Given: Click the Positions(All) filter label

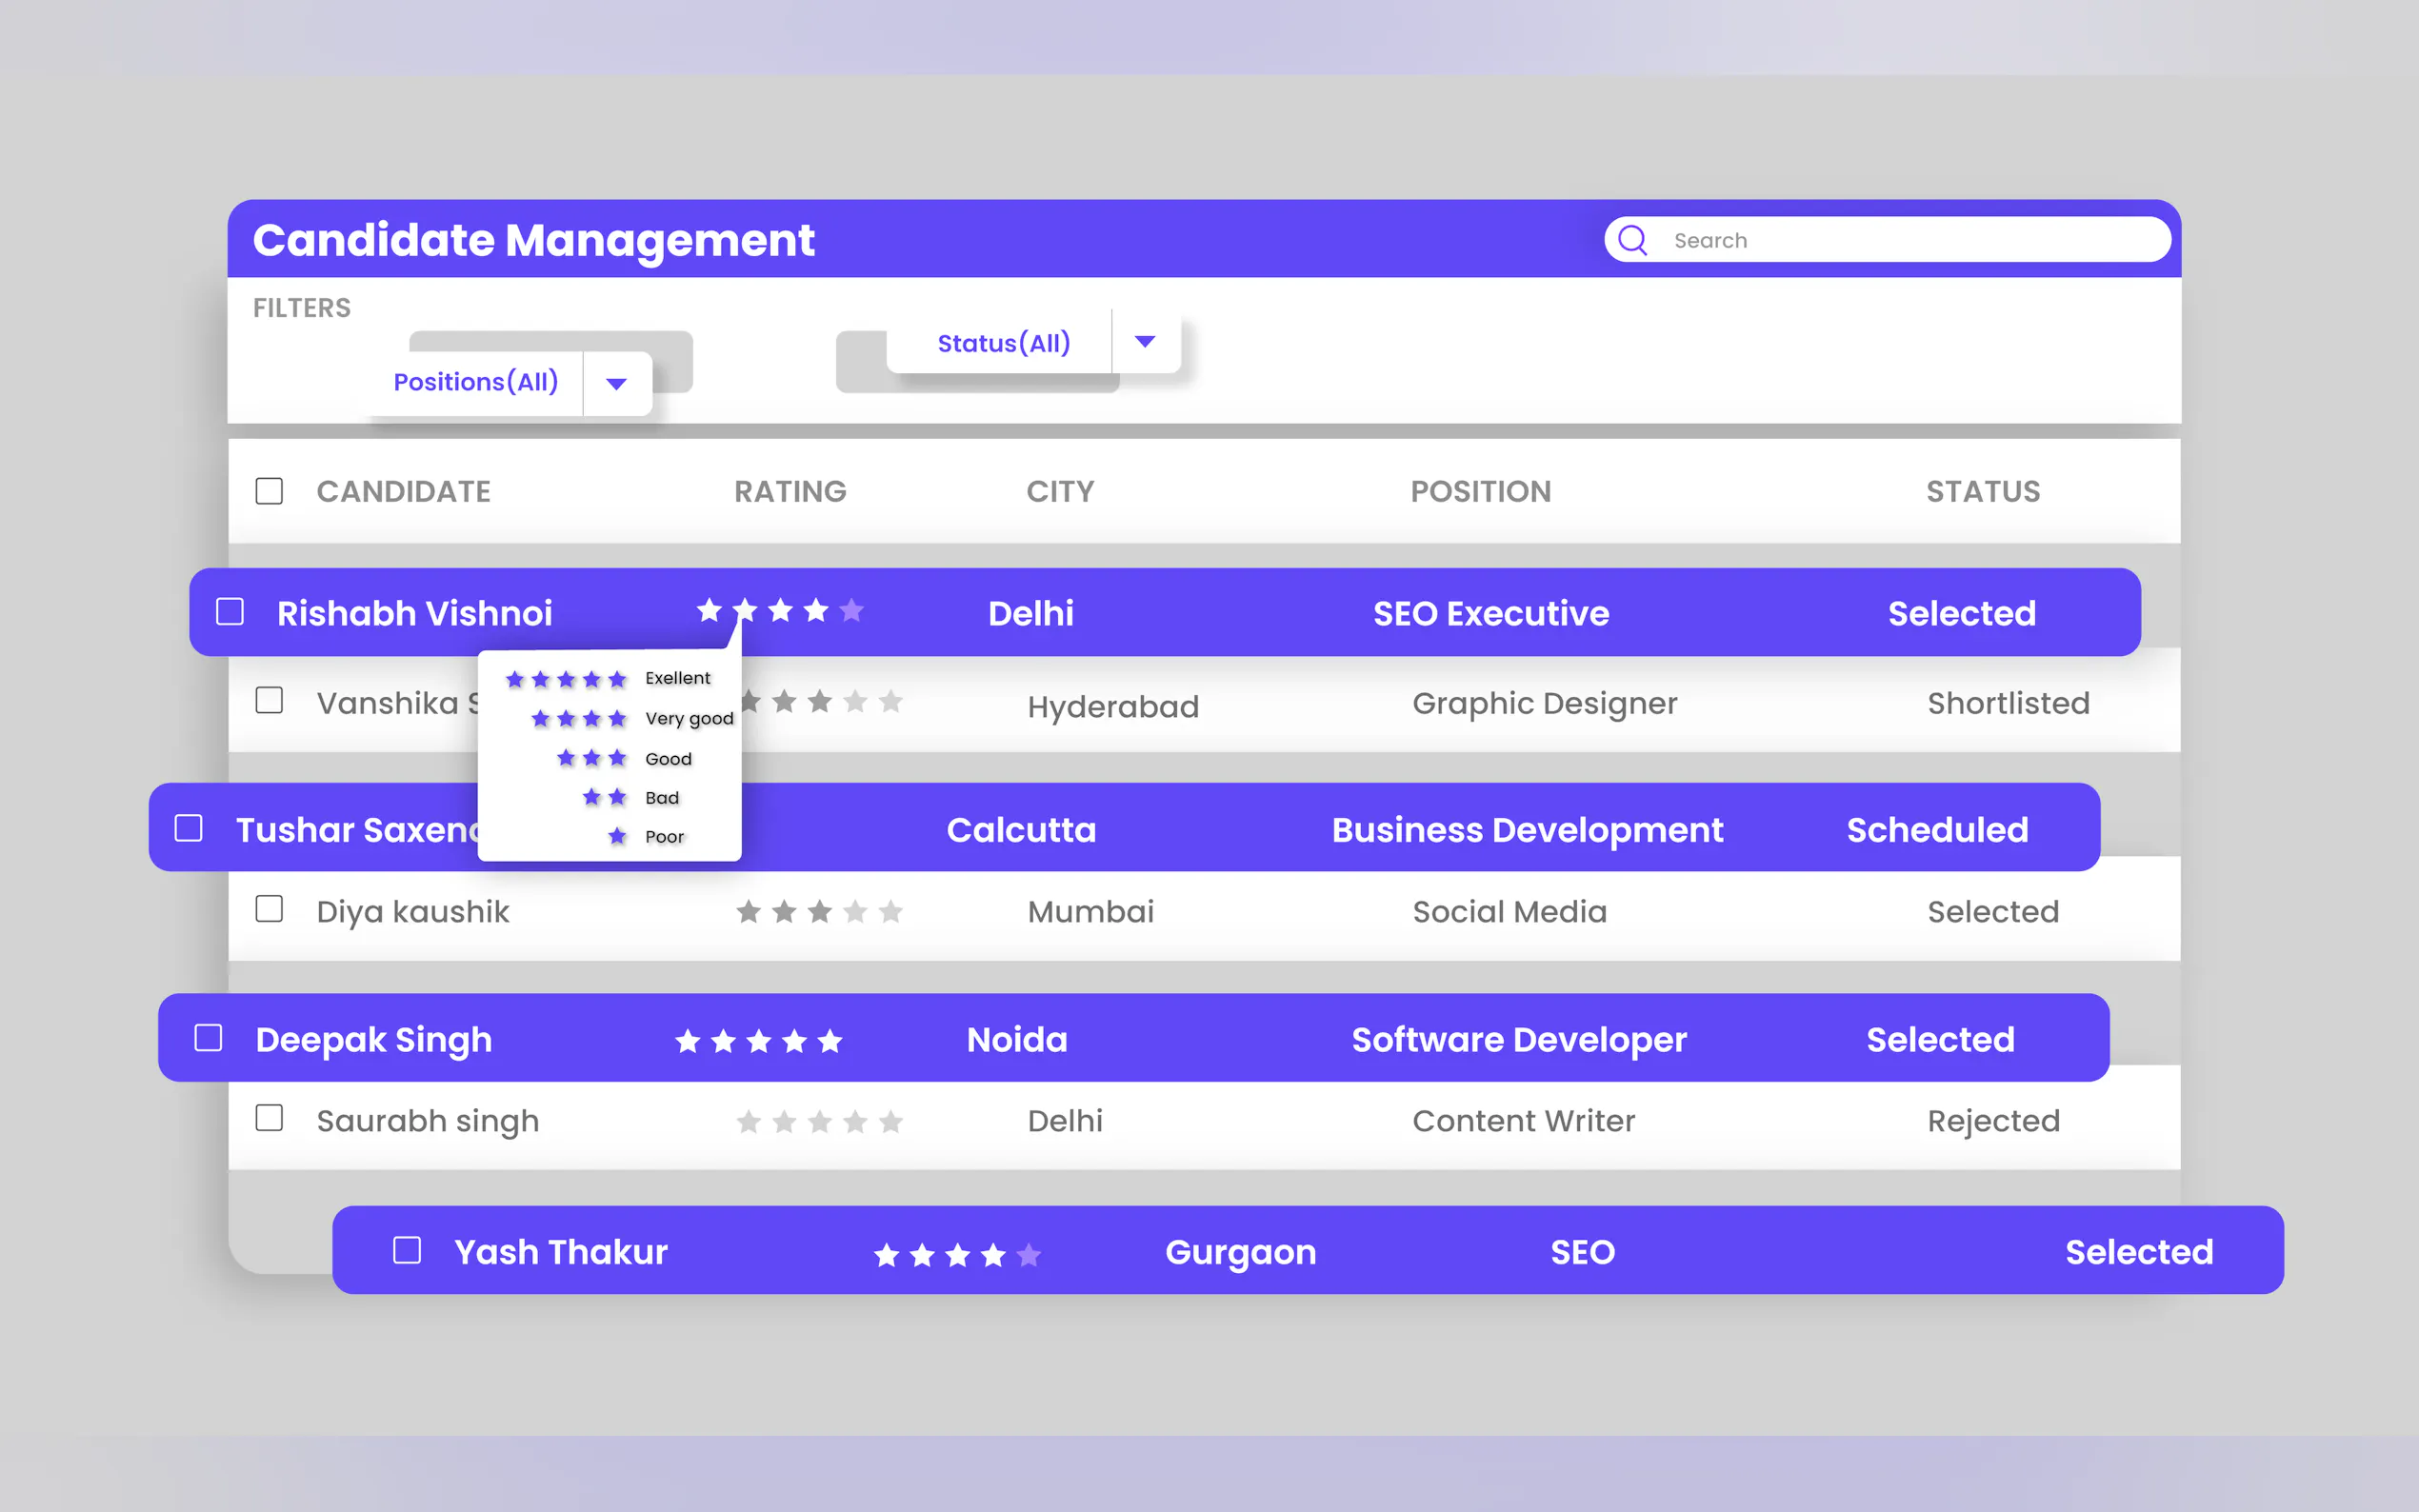Looking at the screenshot, I should [475, 382].
